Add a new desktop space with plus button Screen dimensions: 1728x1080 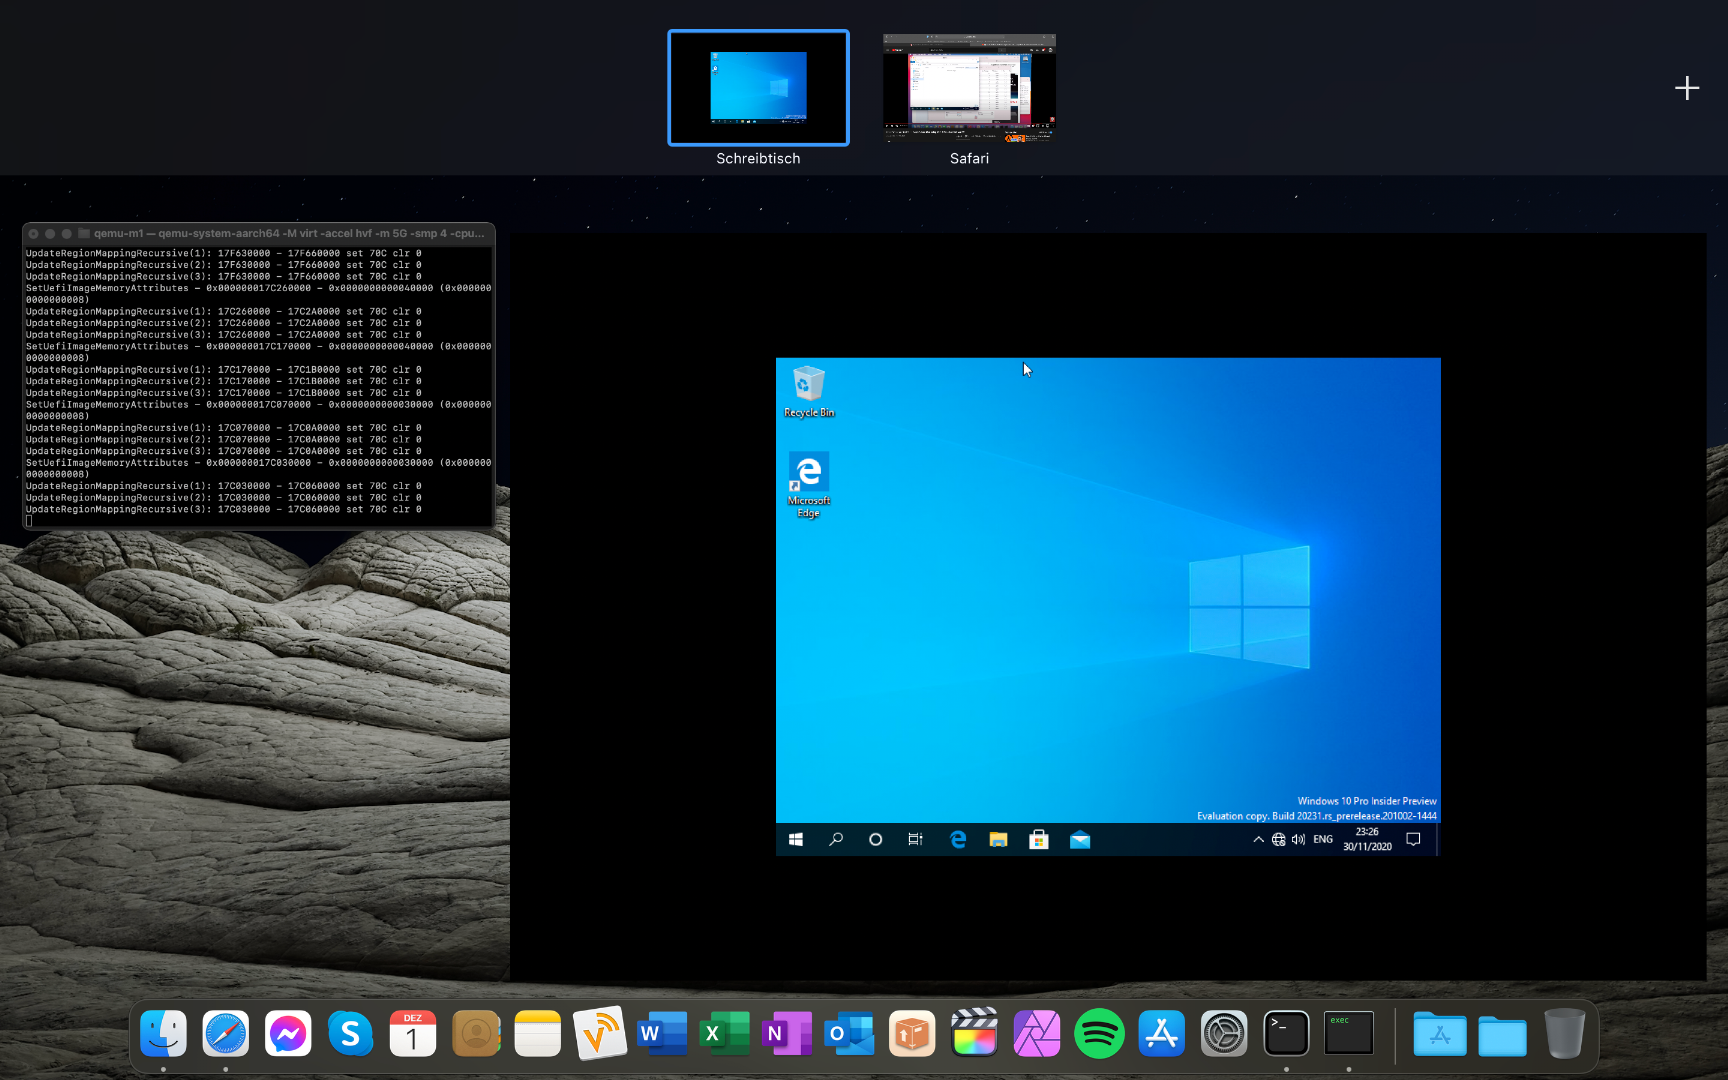pos(1687,88)
